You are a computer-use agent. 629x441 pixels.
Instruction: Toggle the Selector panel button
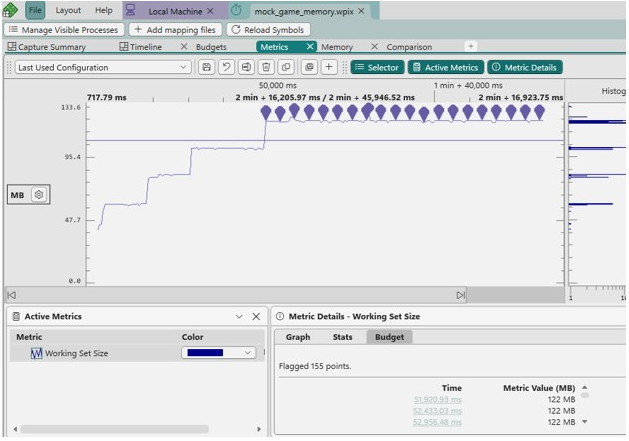[x=377, y=67]
